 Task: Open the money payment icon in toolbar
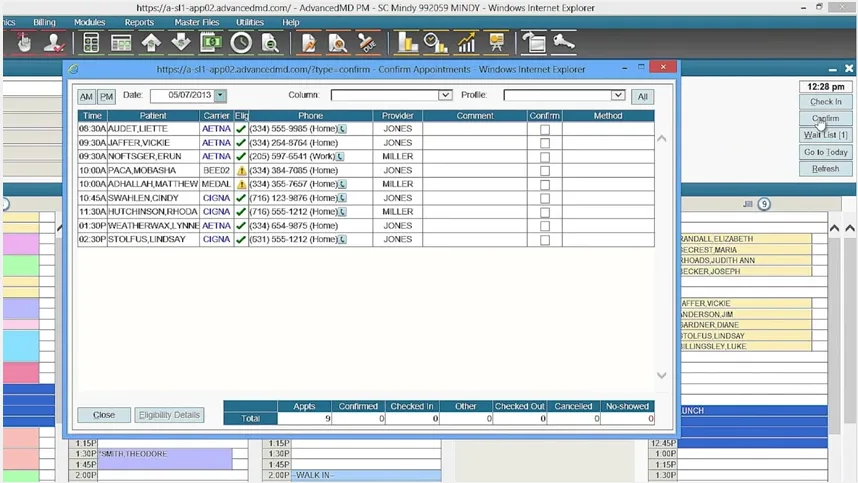click(211, 43)
